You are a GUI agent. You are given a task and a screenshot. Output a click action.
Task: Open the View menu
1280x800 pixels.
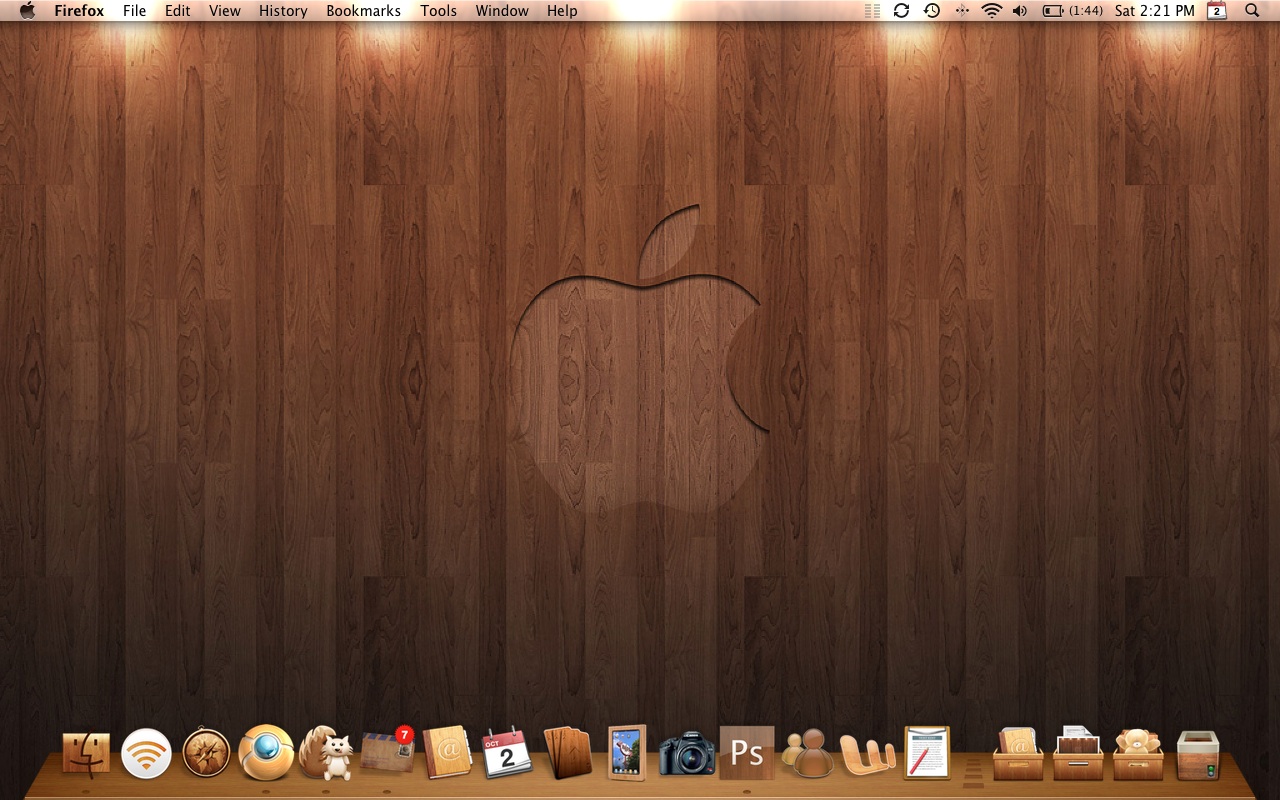[225, 11]
